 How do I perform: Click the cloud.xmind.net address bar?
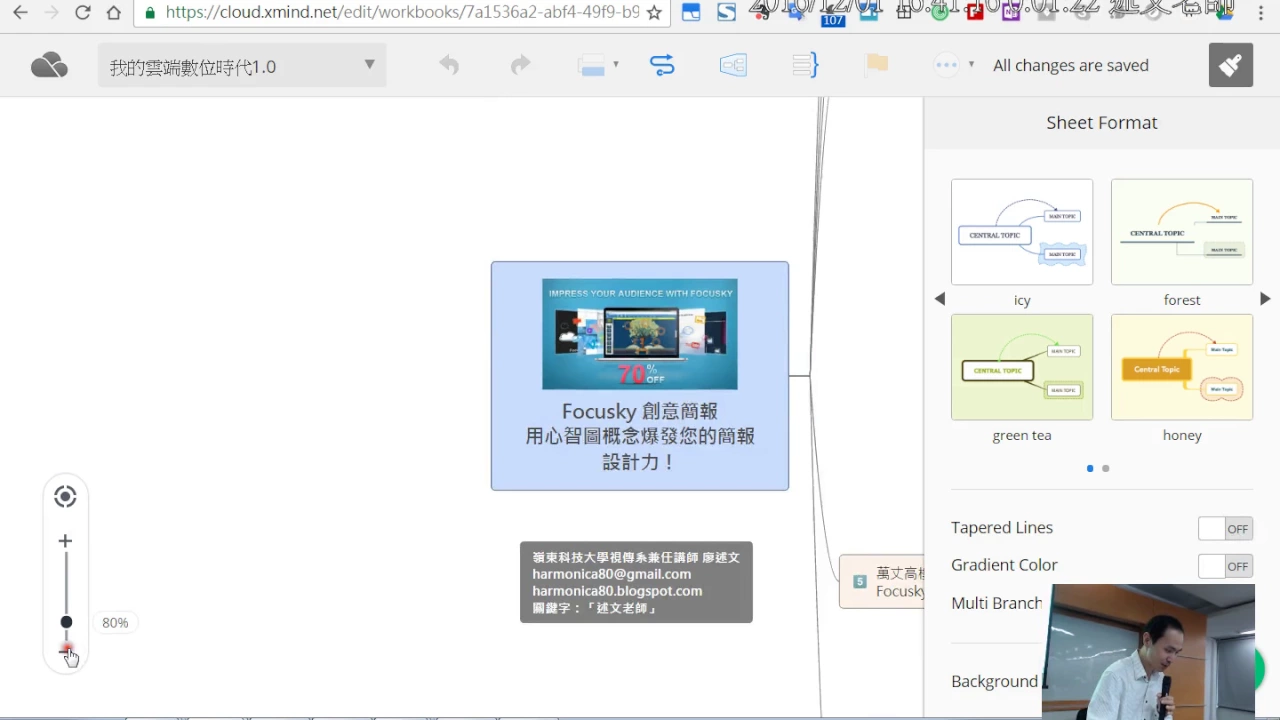pos(400,12)
